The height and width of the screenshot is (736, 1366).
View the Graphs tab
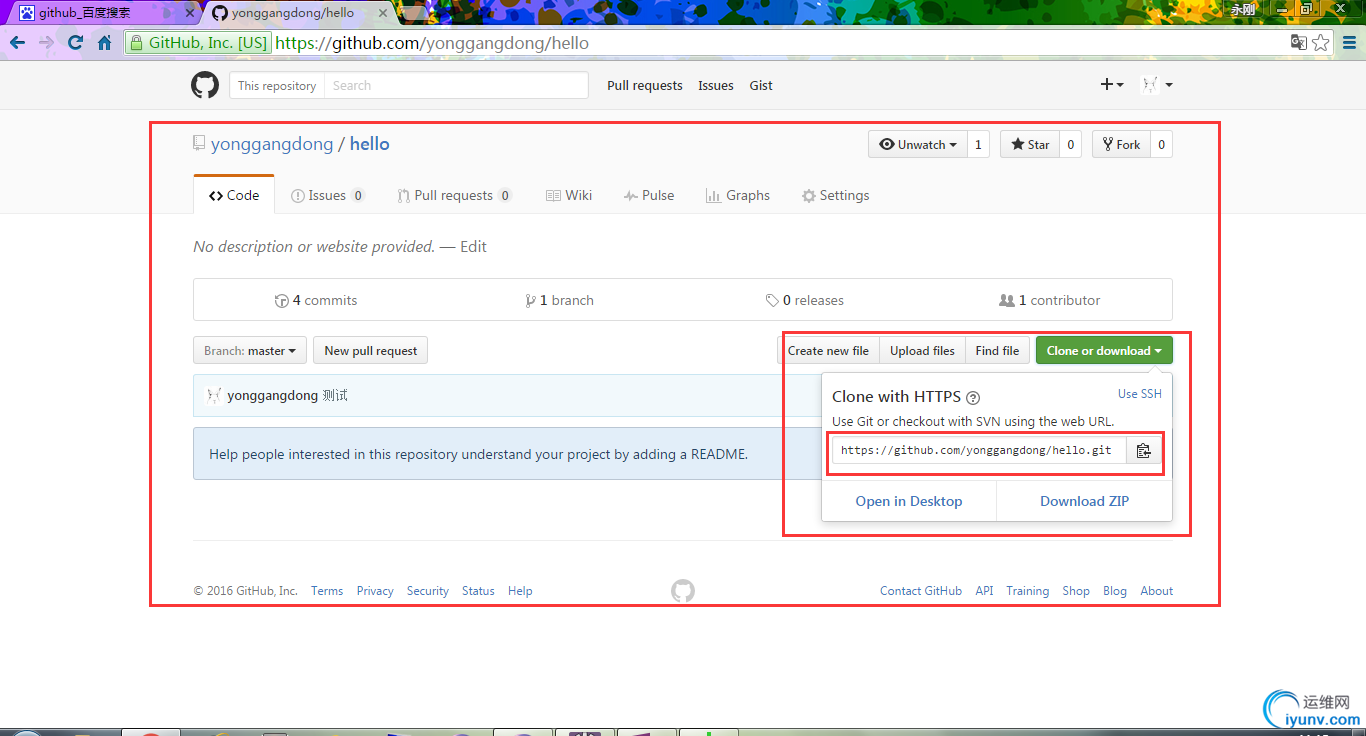coord(738,195)
